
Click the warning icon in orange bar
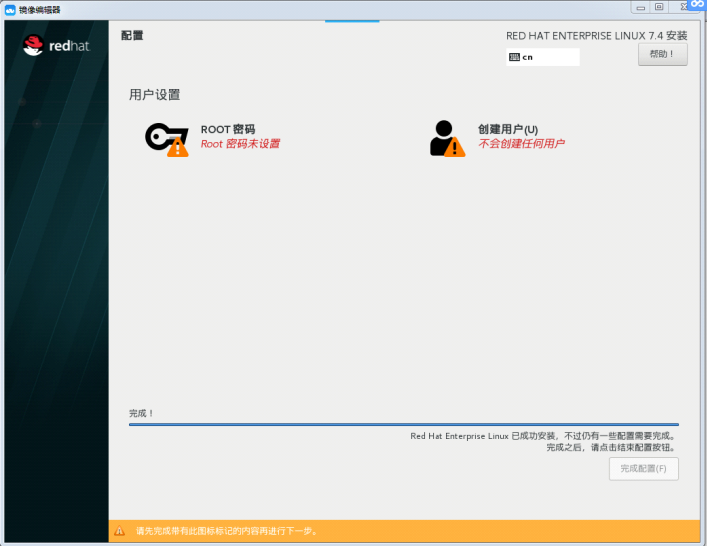tap(120, 531)
